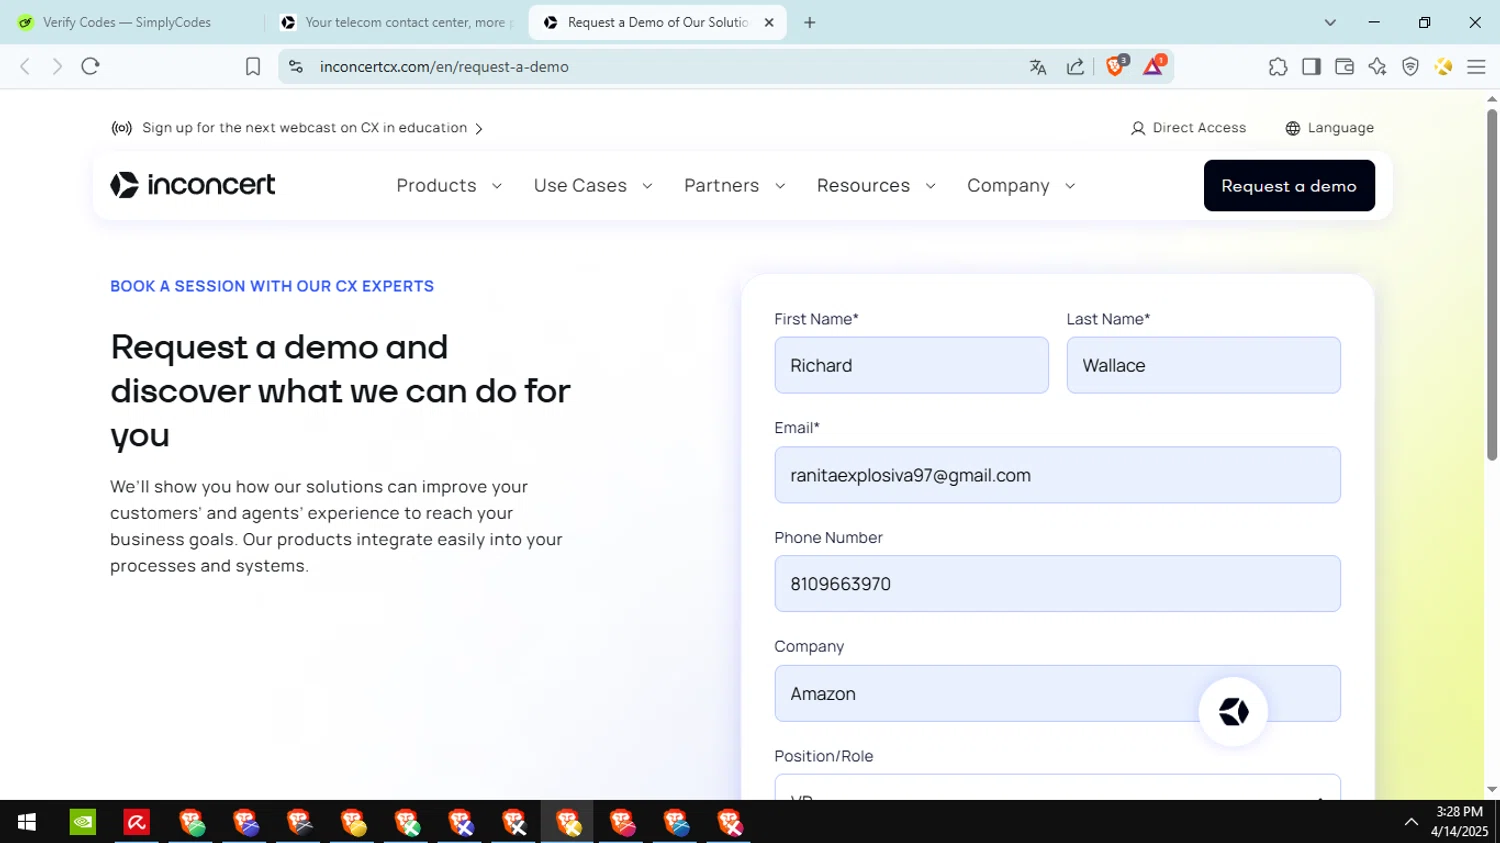Close the Request a Demo tab
The image size is (1500, 843).
tap(769, 22)
